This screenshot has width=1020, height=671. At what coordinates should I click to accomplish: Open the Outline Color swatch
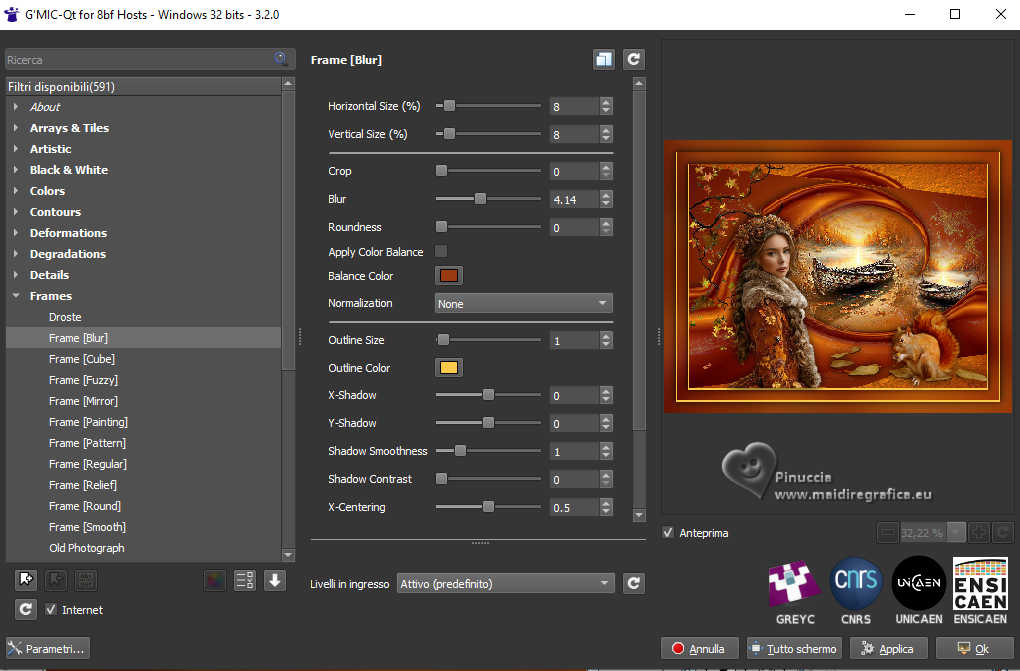449,368
